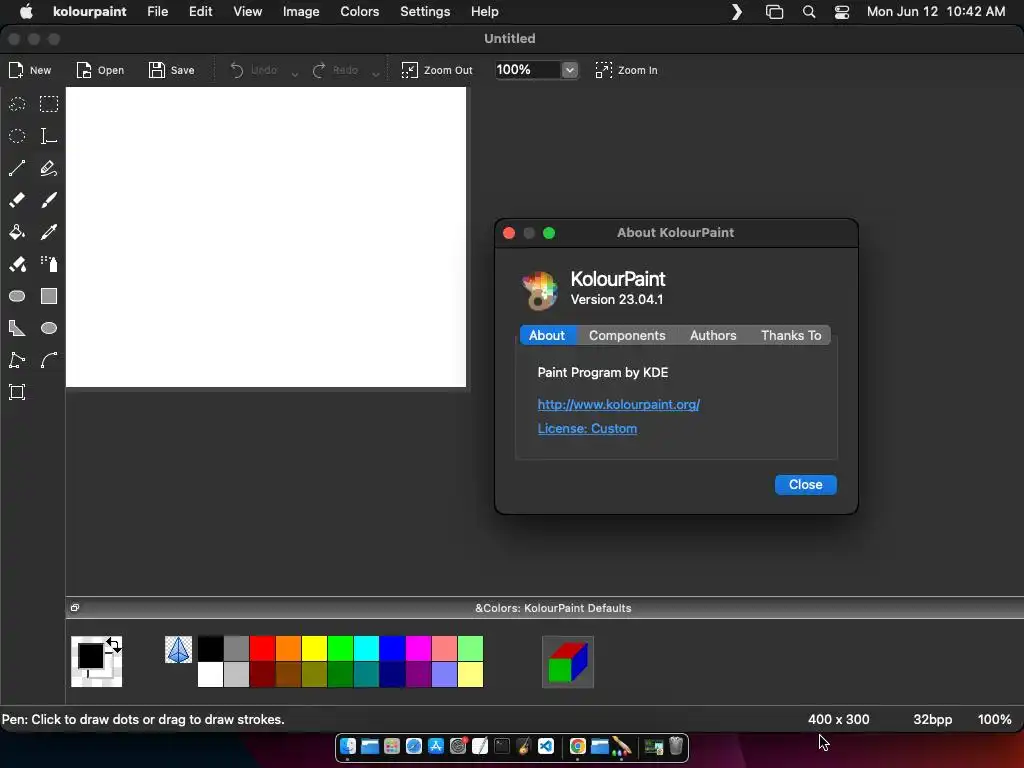
Task: Open the License: Custom link
Action: [x=587, y=428]
